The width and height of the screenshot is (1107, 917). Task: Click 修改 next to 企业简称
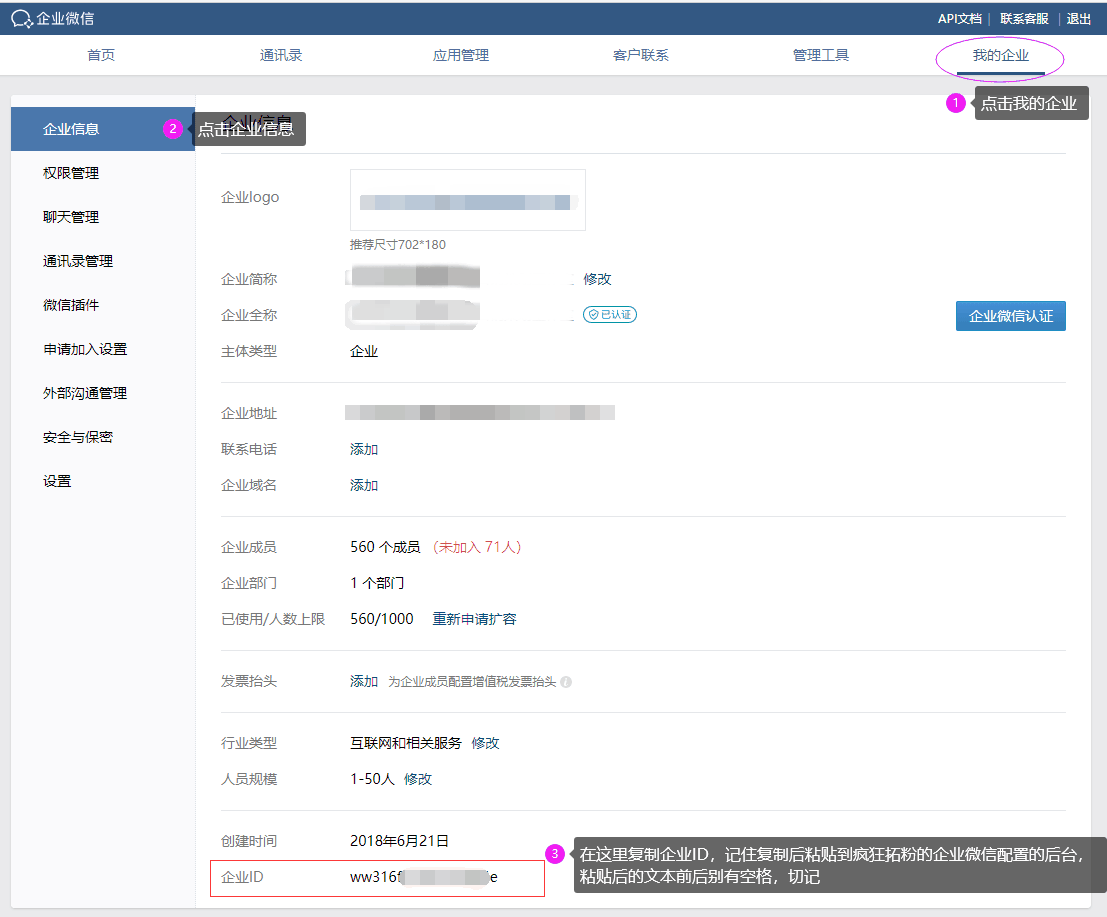coord(597,280)
